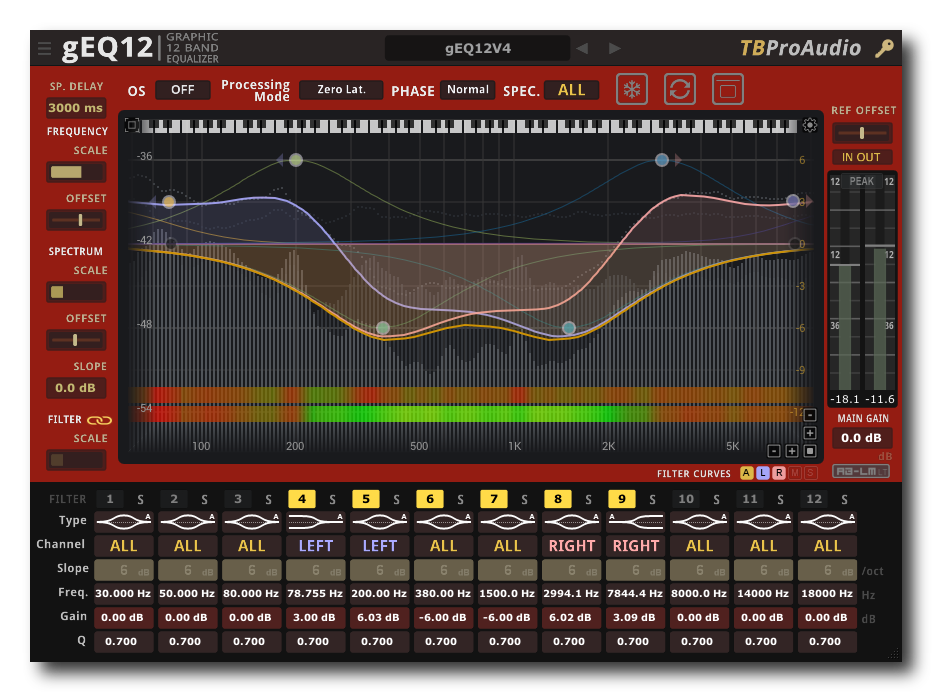Select the filter 12 type curve icon
The width and height of the screenshot is (932, 692).
[x=827, y=521]
